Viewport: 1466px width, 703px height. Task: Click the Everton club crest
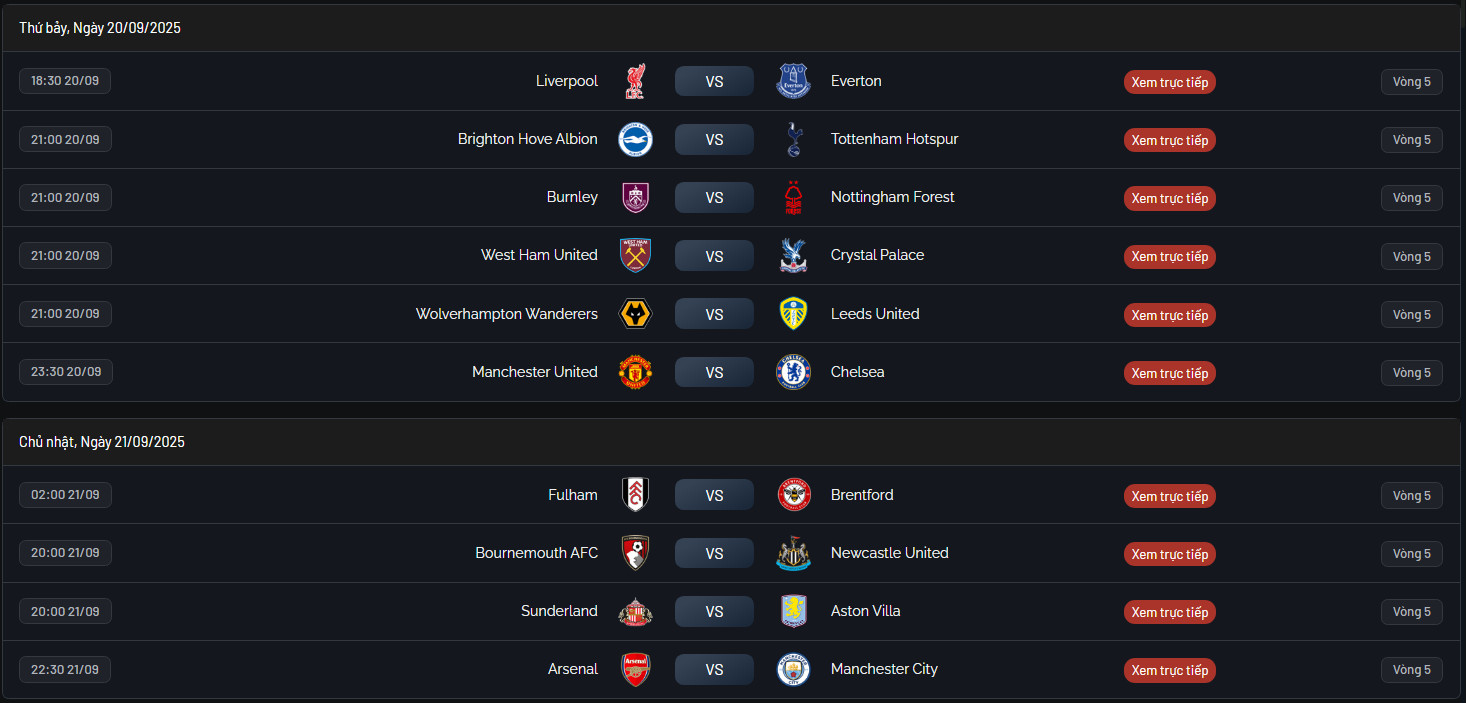[x=793, y=81]
